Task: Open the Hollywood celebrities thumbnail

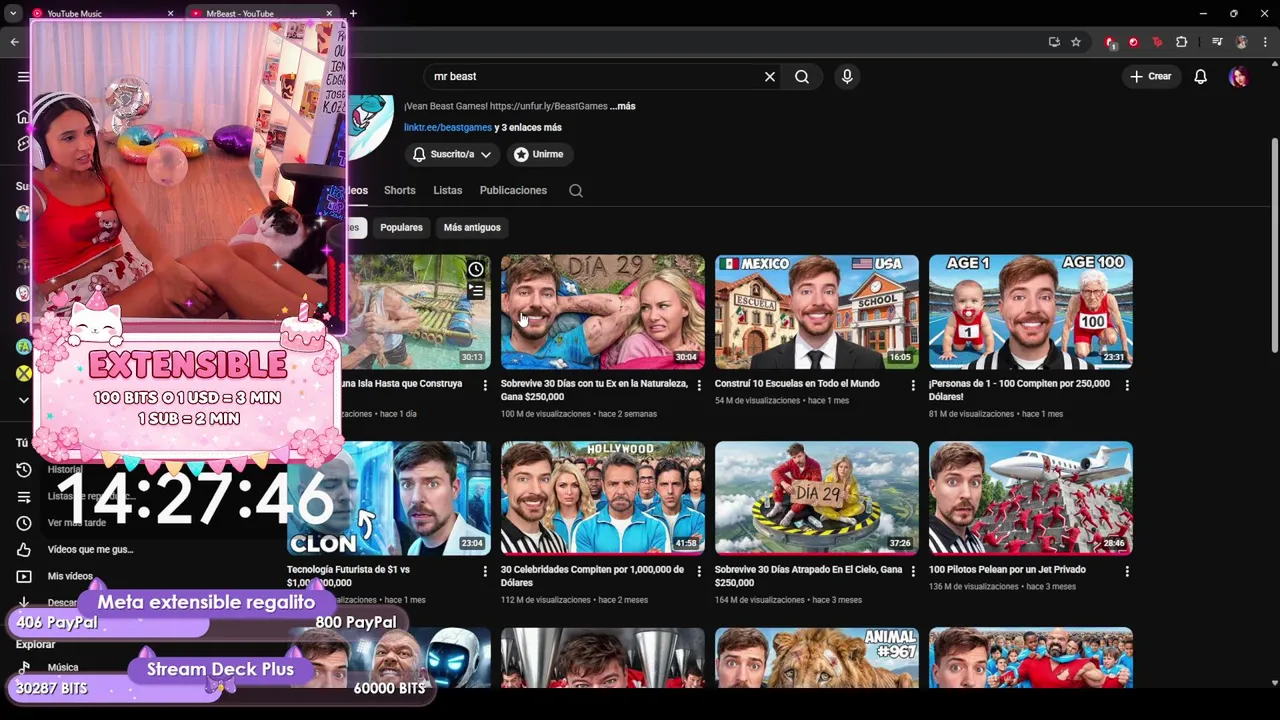Action: point(603,498)
